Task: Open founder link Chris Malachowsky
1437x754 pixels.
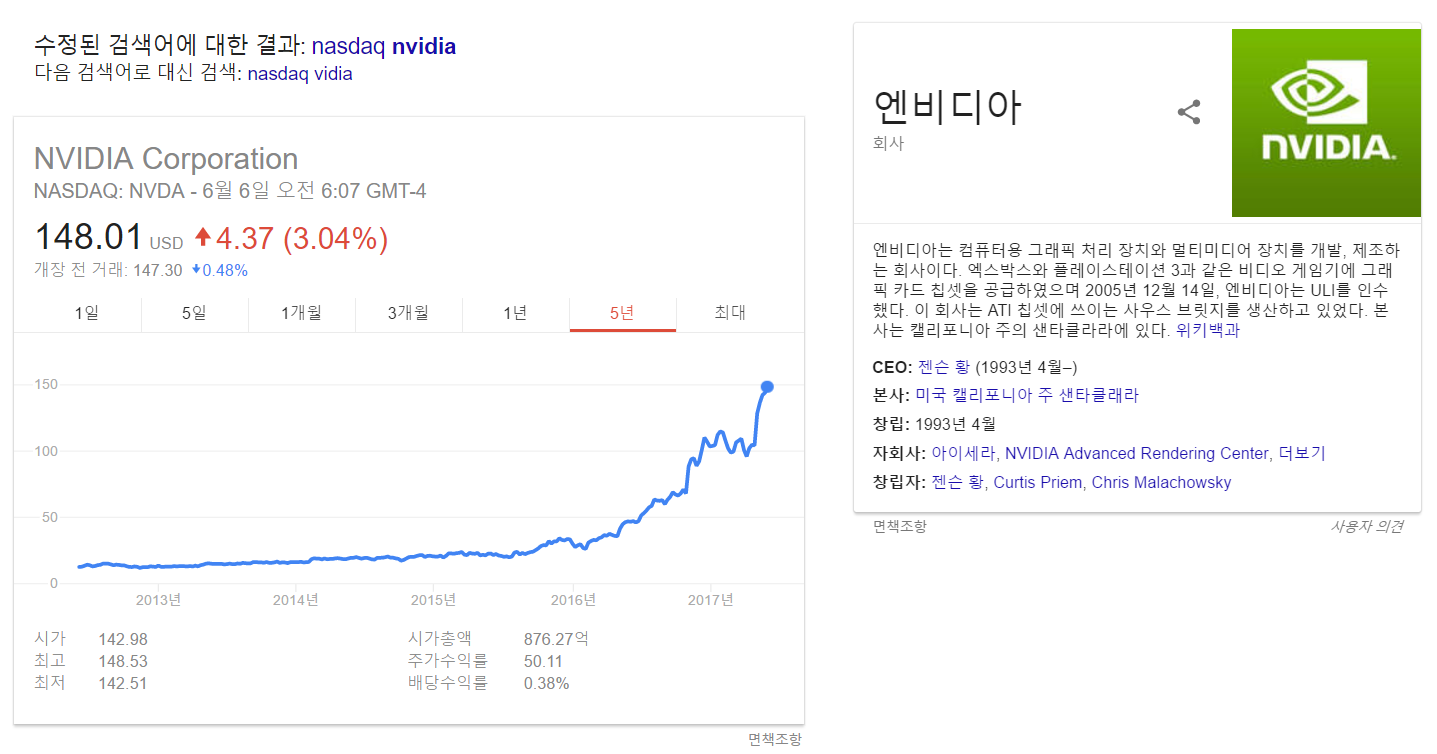Action: click(1161, 482)
